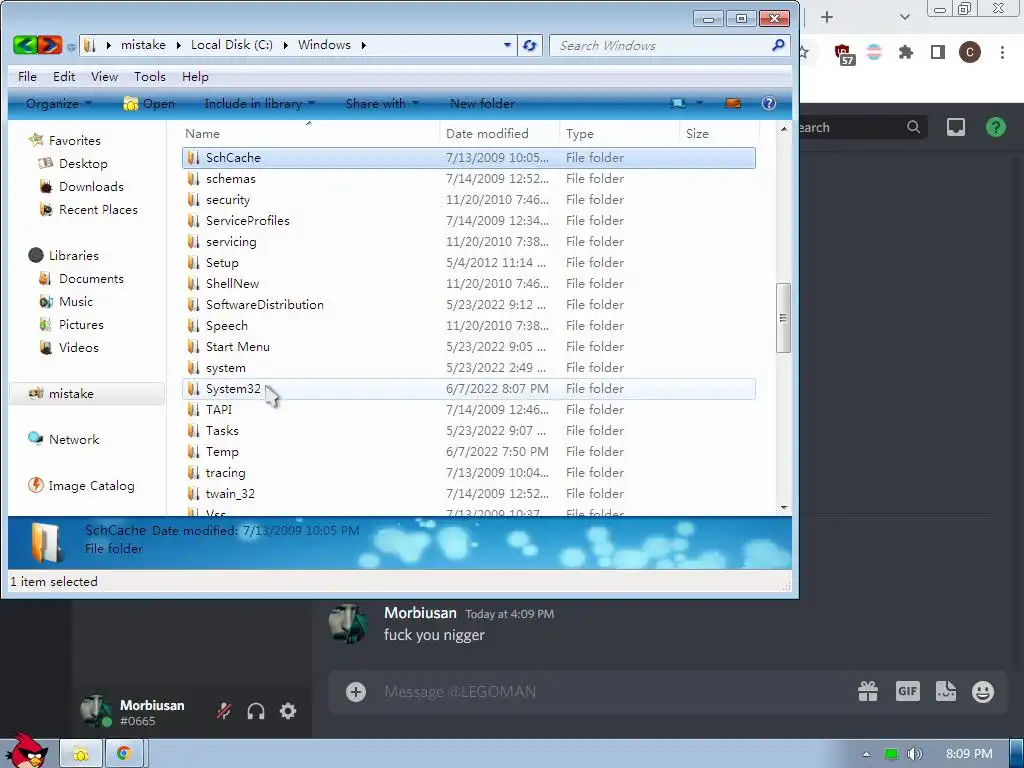This screenshot has height=768, width=1024.
Task: Show hidden tray icons arrow
Action: (866, 754)
